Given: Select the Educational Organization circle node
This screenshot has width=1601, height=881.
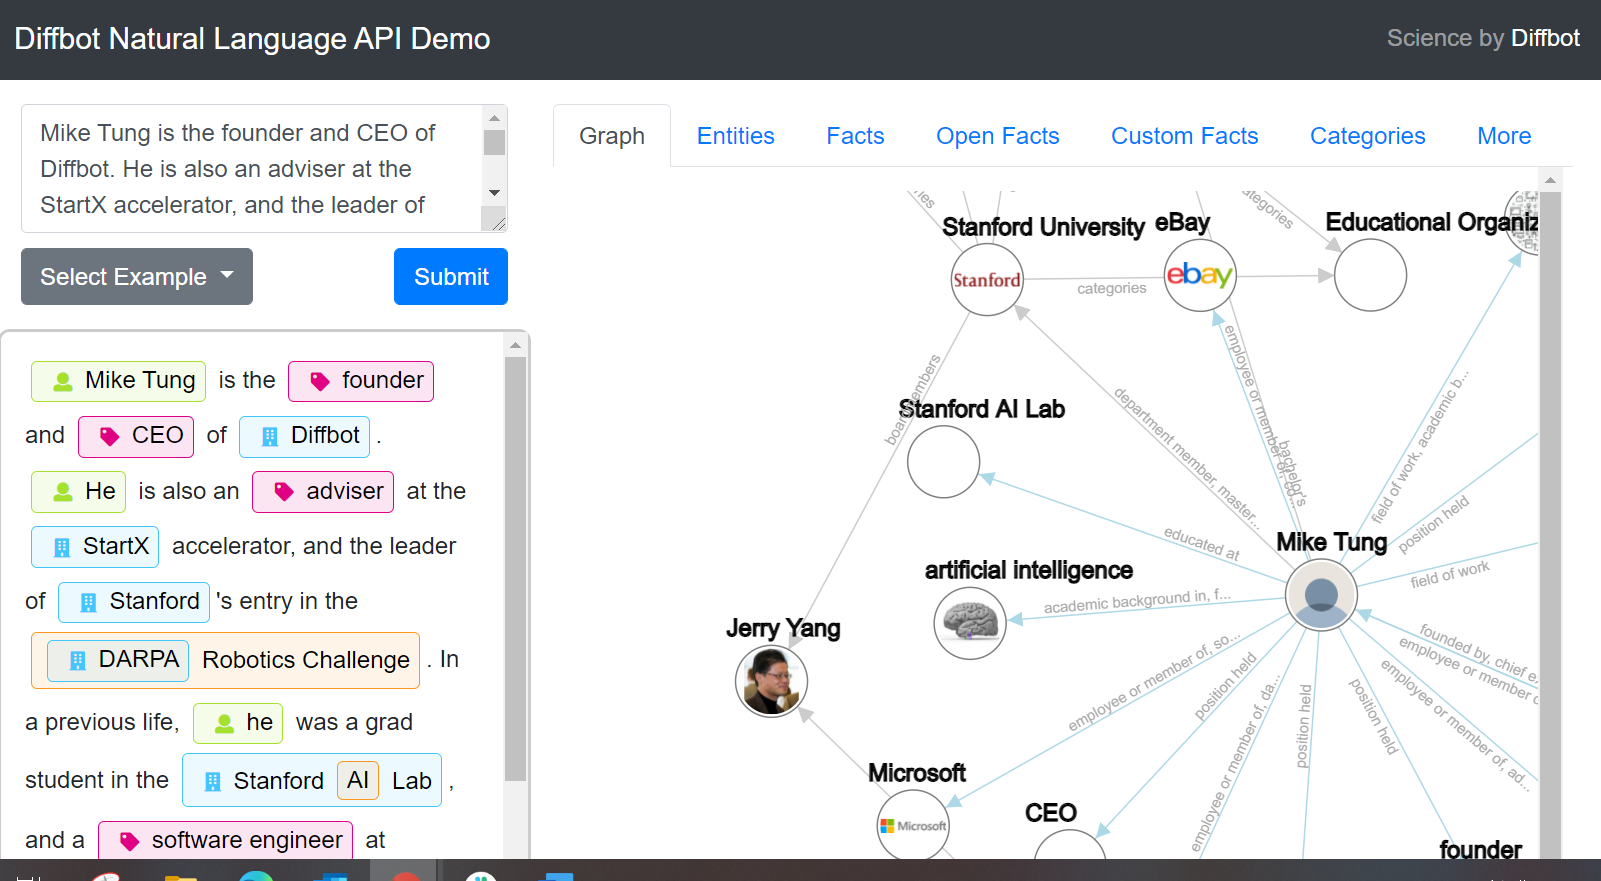Looking at the screenshot, I should (x=1370, y=275).
